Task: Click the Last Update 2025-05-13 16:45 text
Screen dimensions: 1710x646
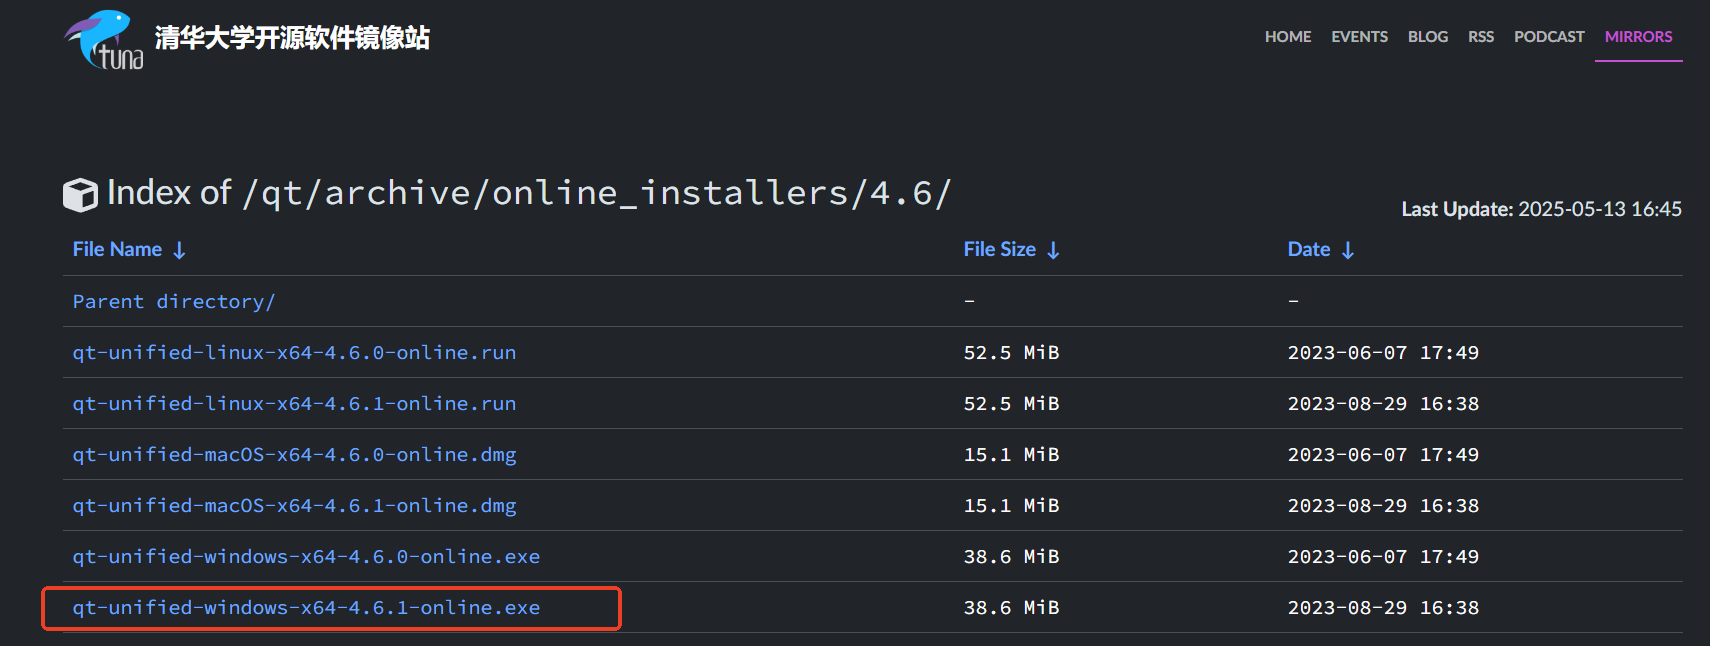Action: pyautogui.click(x=1541, y=209)
